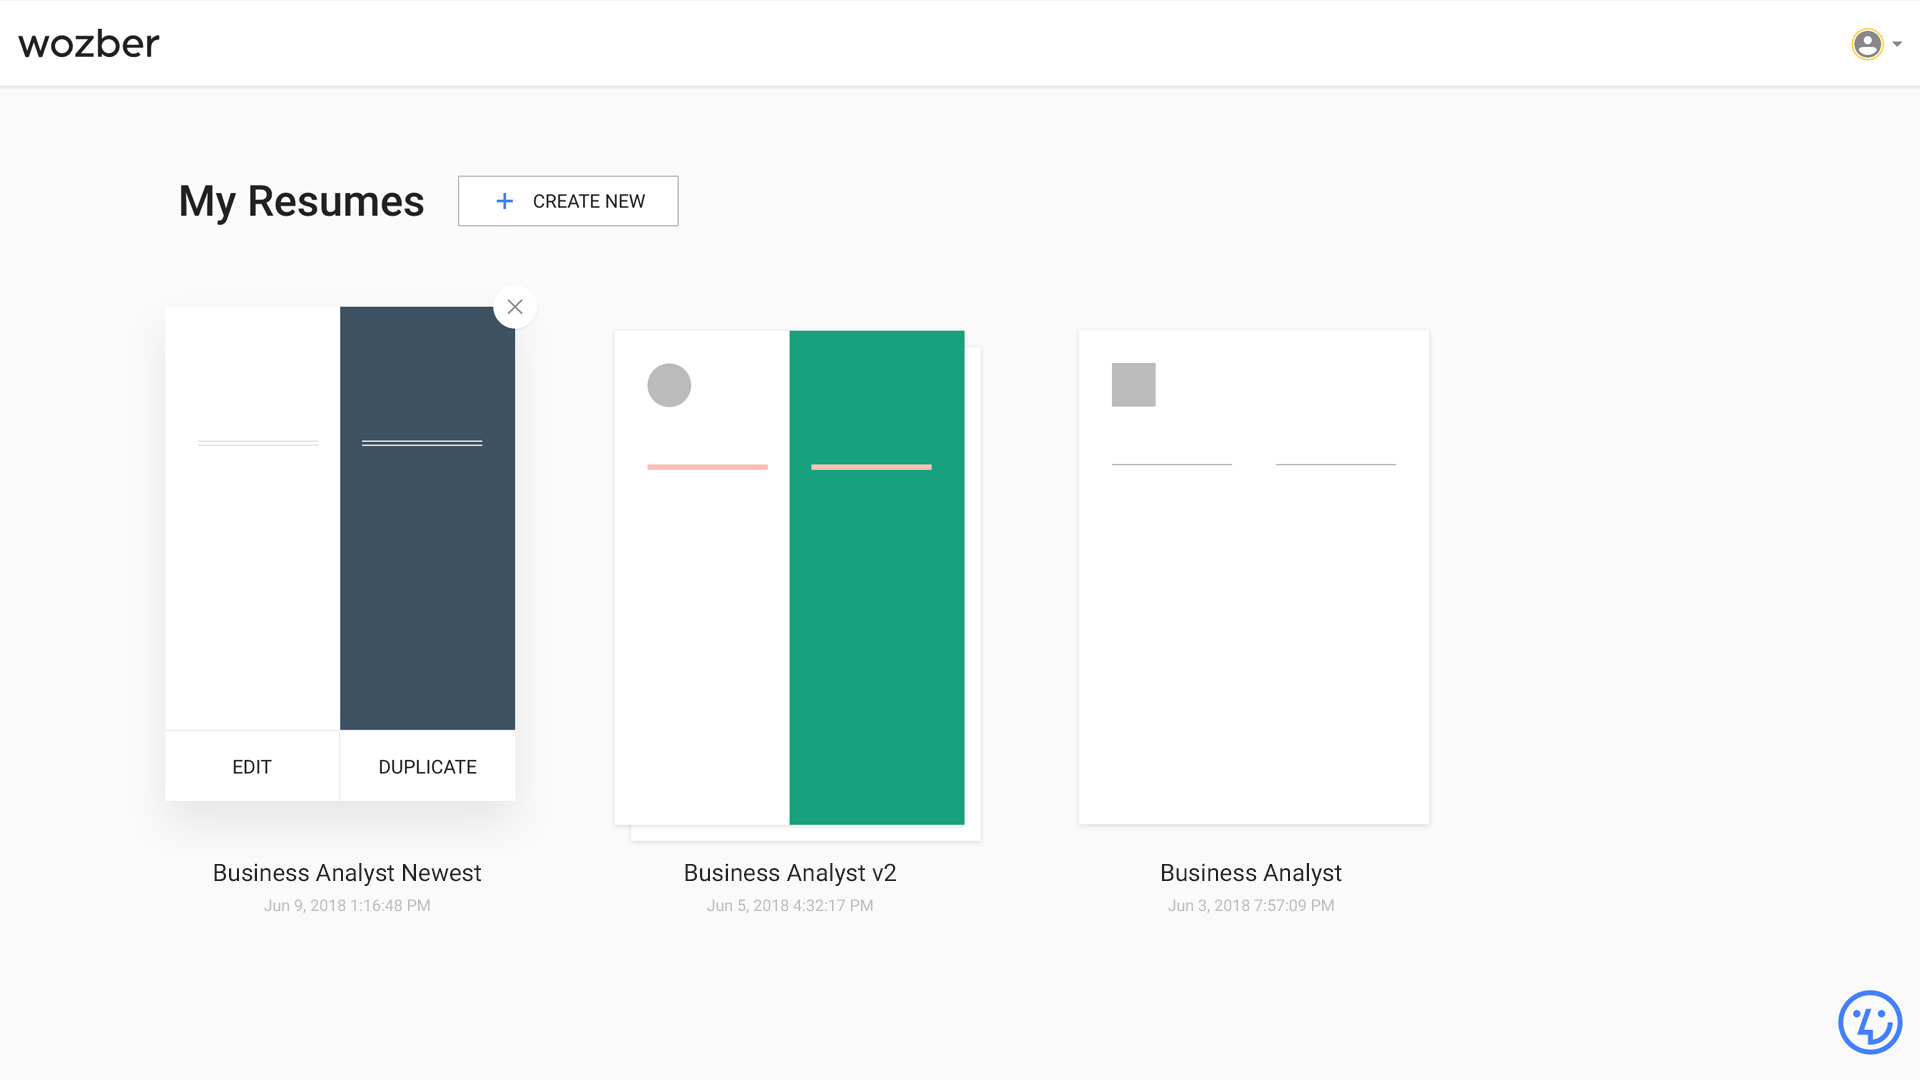This screenshot has height=1080, width=1920.
Task: Open the user account avatar
Action: tap(1866, 44)
